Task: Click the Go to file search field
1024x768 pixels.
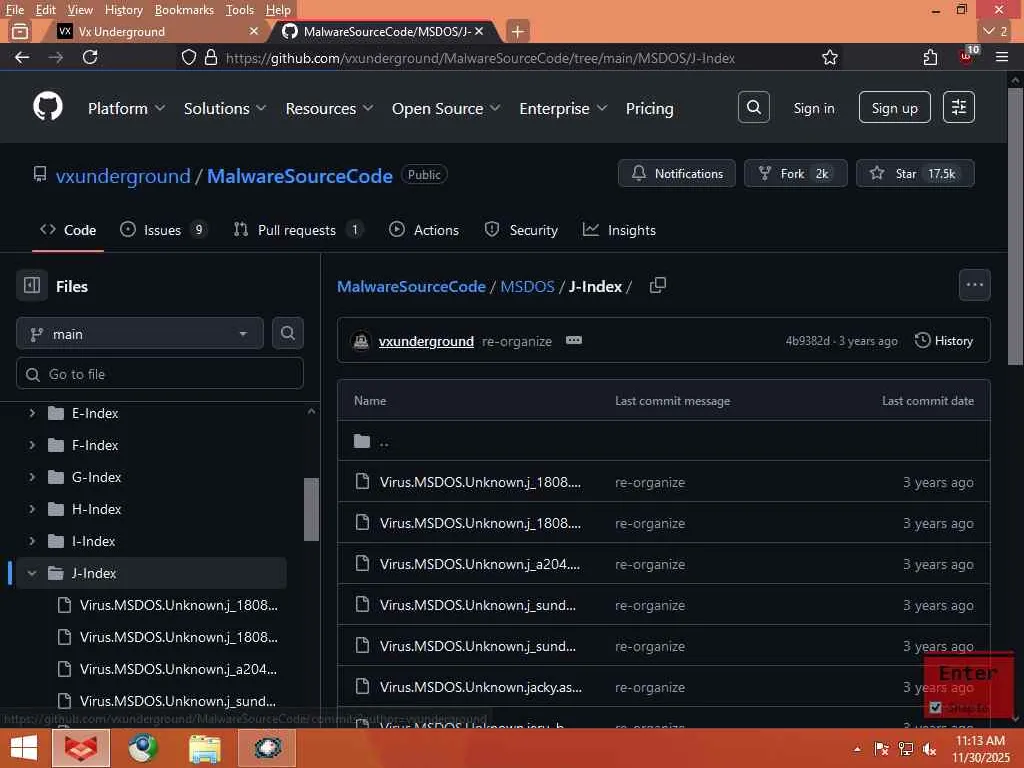Action: pos(160,374)
